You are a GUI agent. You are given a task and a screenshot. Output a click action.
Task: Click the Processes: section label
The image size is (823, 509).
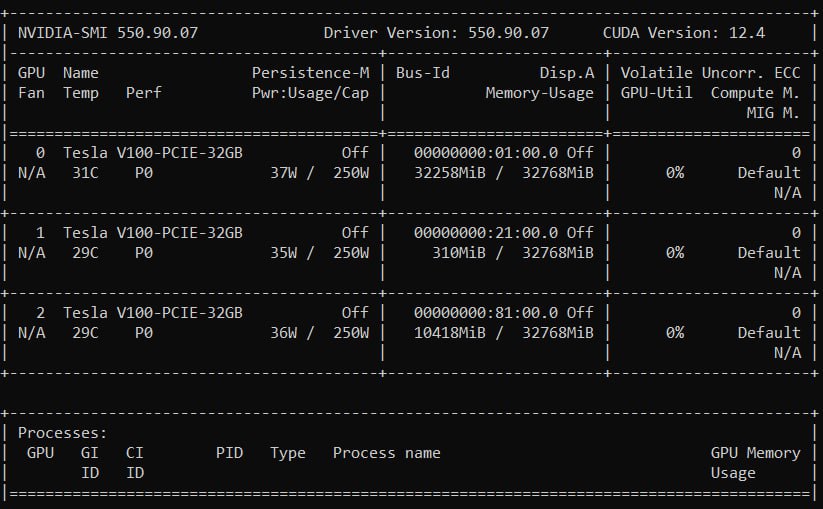(62, 432)
